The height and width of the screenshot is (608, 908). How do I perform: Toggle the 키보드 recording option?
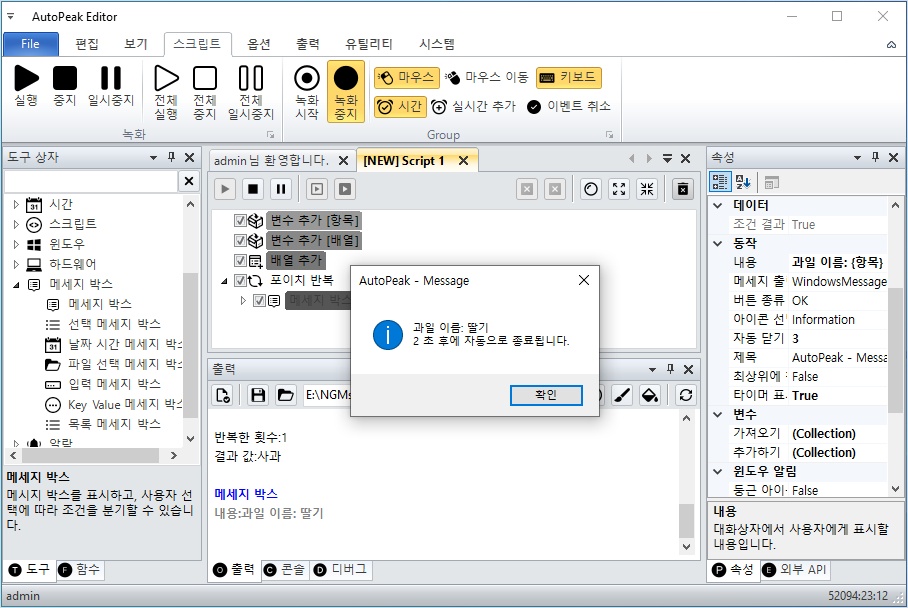[569, 77]
